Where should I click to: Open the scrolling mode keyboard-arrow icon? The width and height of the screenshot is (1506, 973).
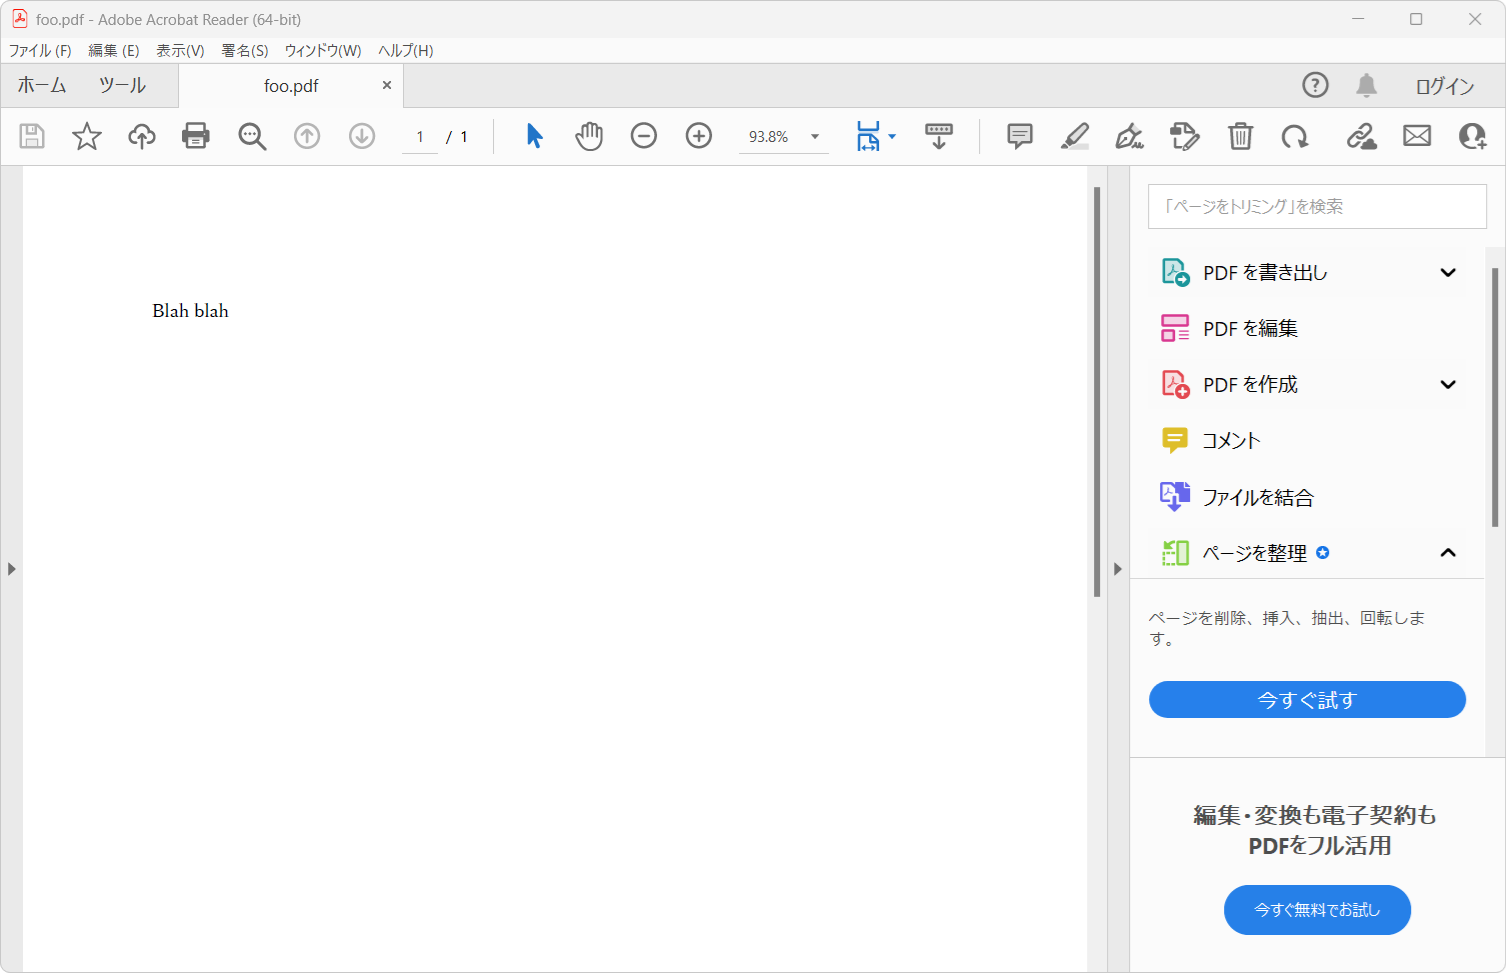tap(939, 136)
